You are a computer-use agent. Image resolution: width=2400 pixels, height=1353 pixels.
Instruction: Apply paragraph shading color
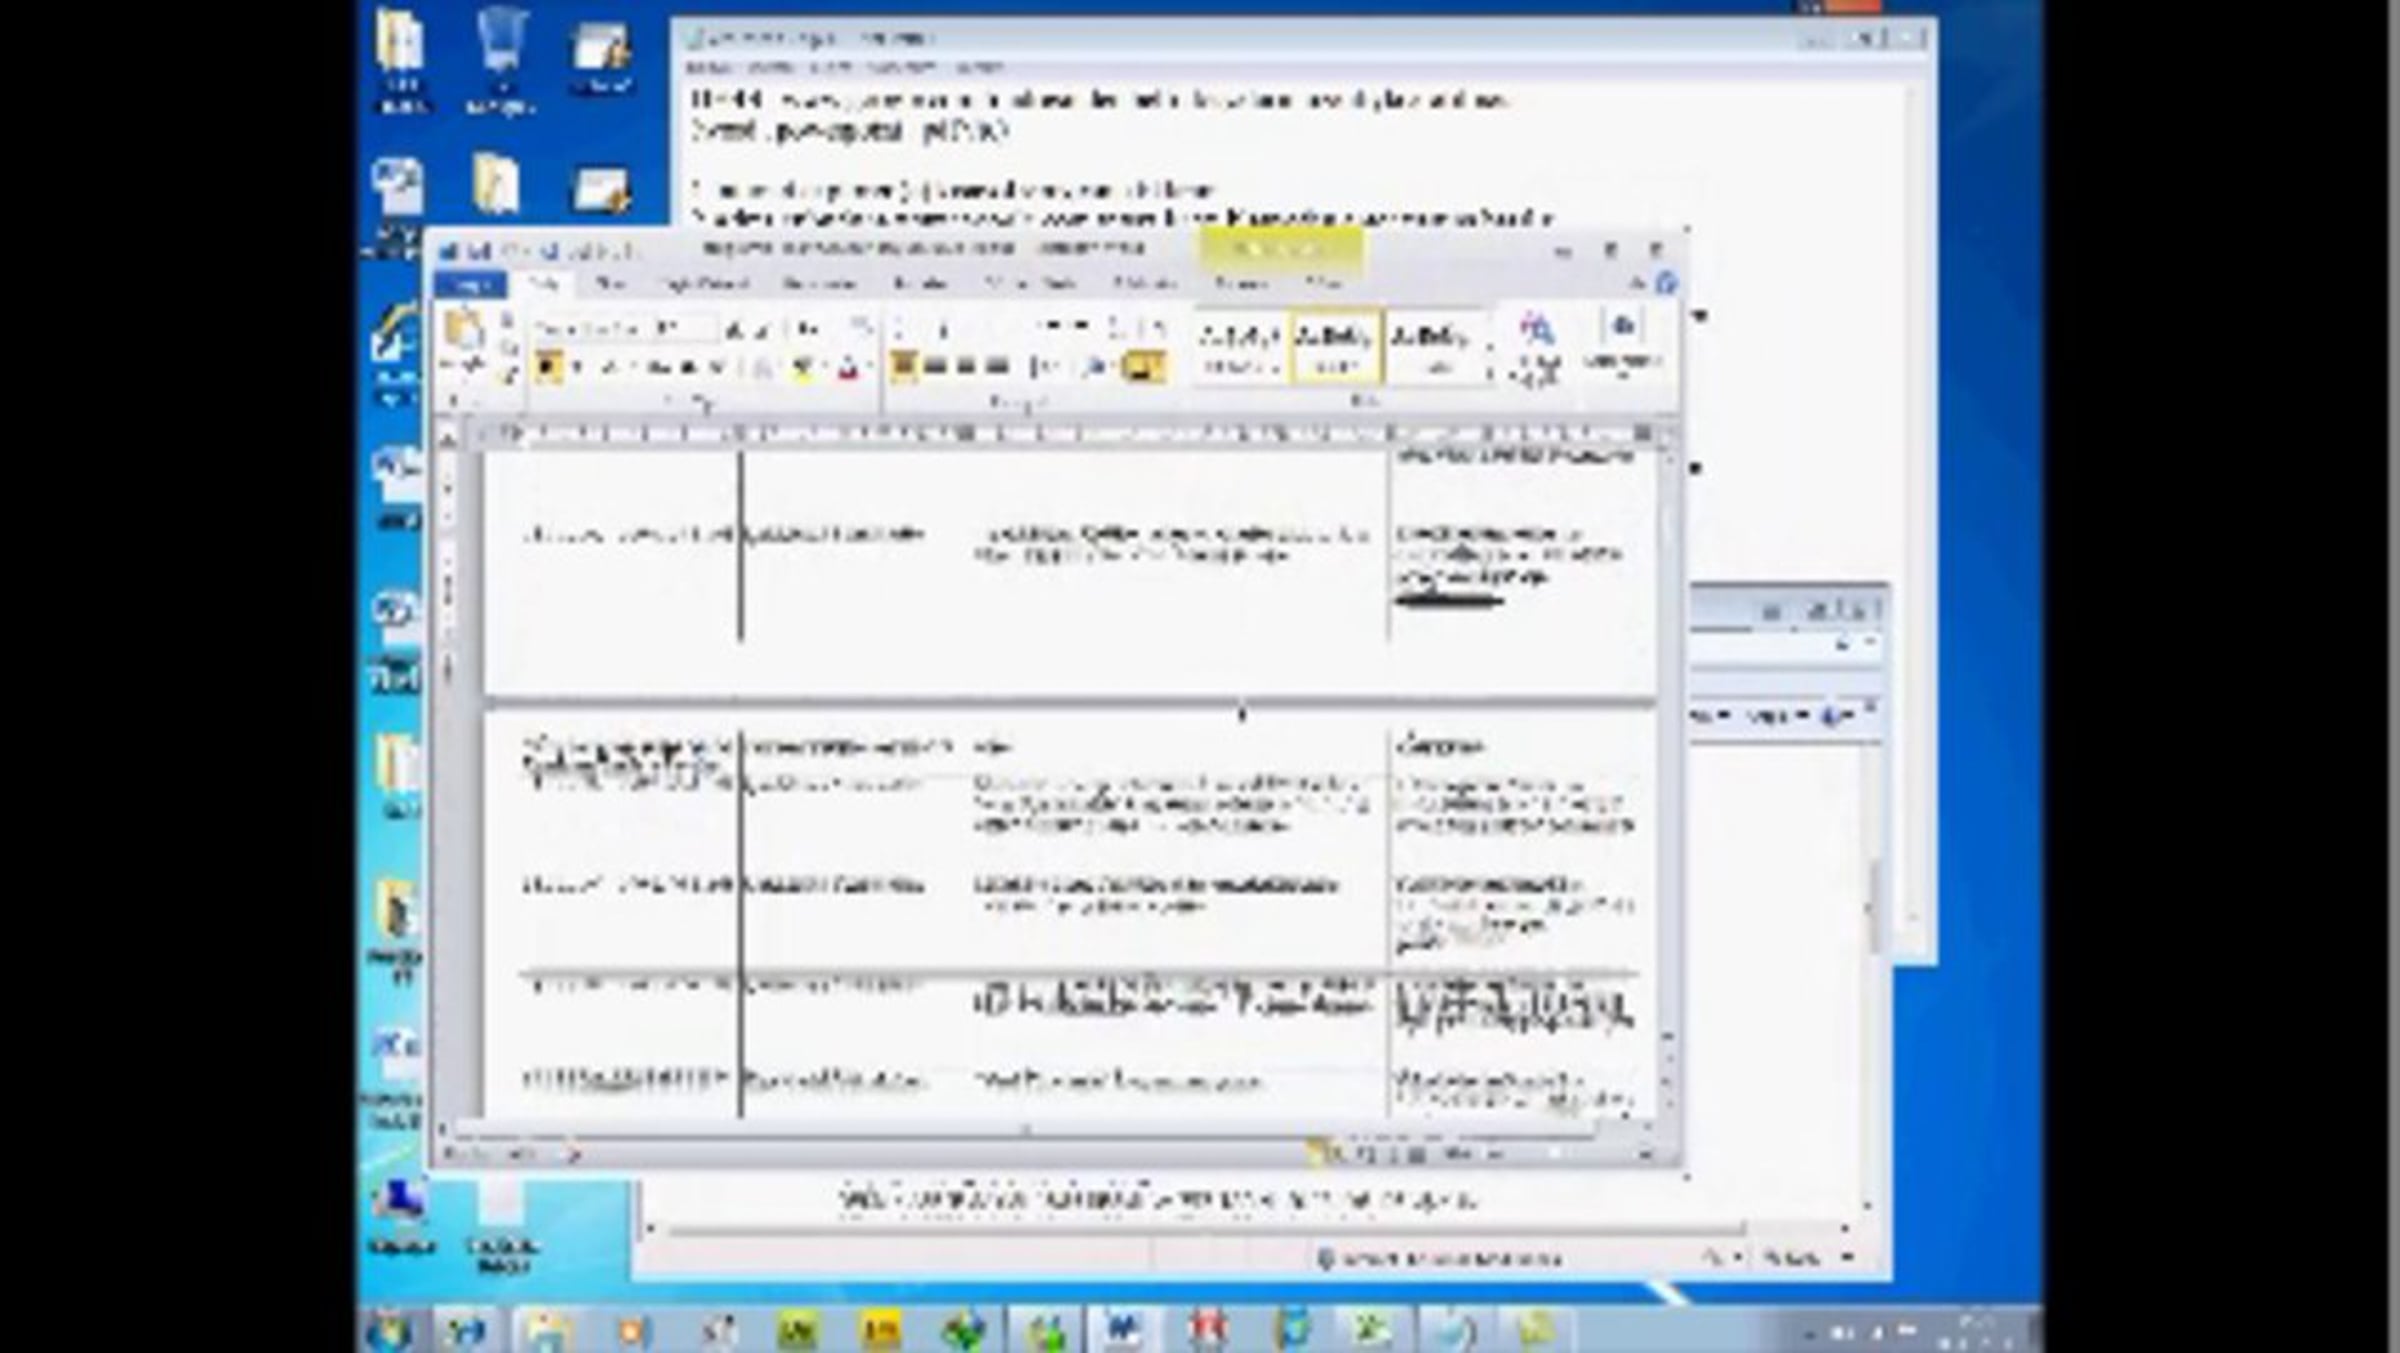click(1097, 367)
